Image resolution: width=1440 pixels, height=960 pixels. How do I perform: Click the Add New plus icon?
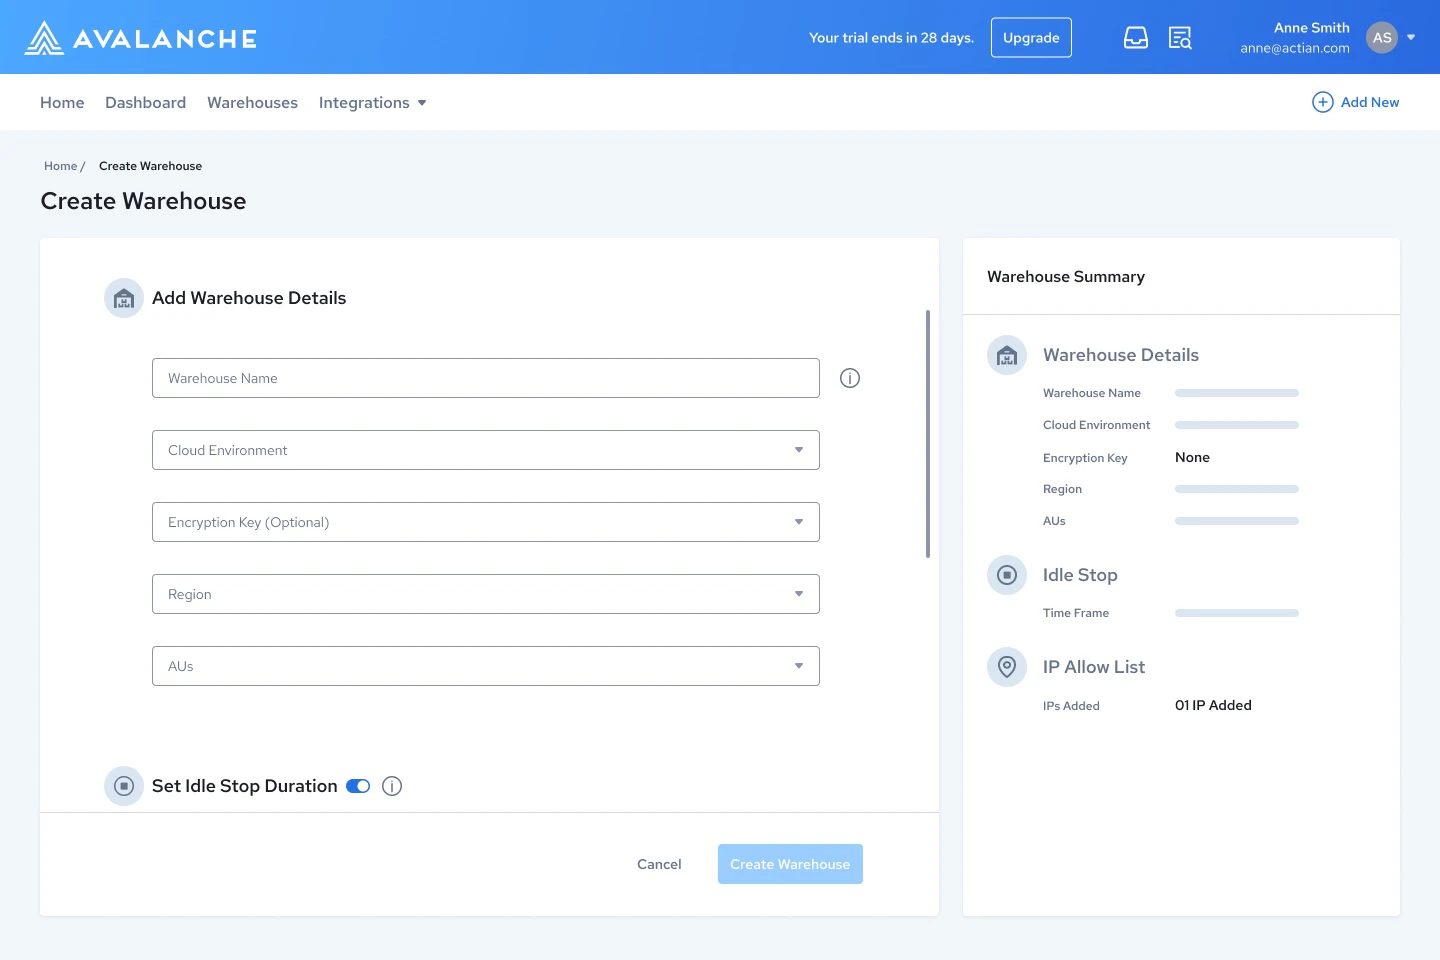pos(1322,102)
